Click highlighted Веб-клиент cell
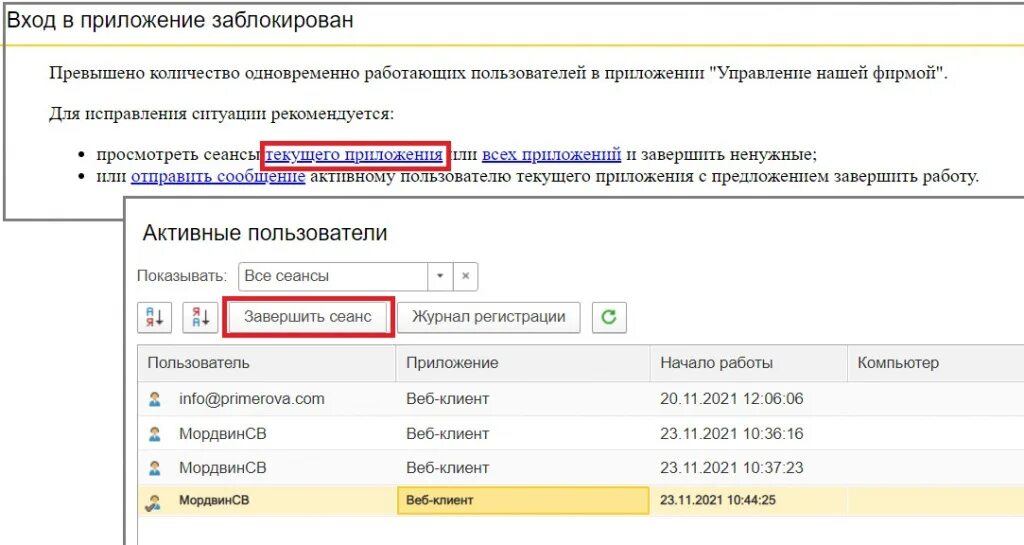The image size is (1024, 545). [x=523, y=501]
